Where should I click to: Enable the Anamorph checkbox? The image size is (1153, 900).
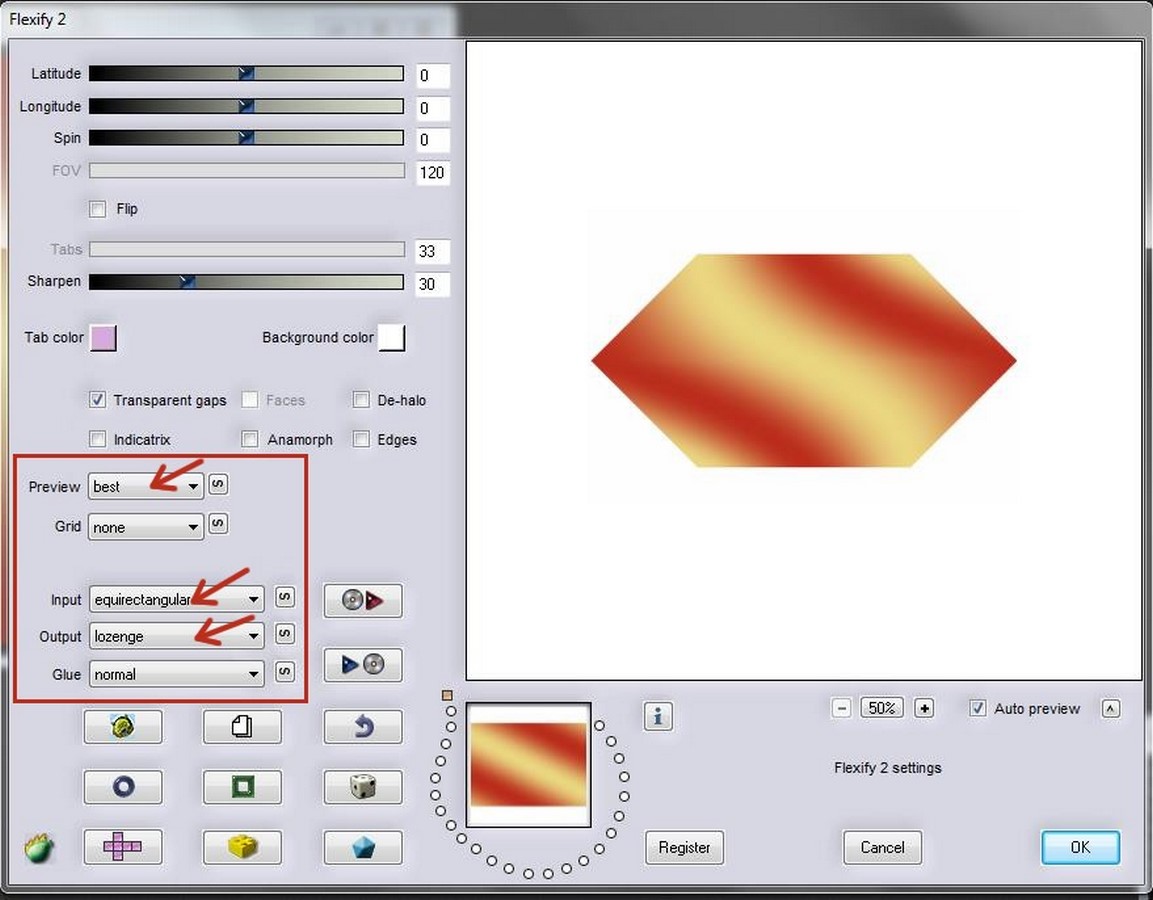tap(250, 439)
